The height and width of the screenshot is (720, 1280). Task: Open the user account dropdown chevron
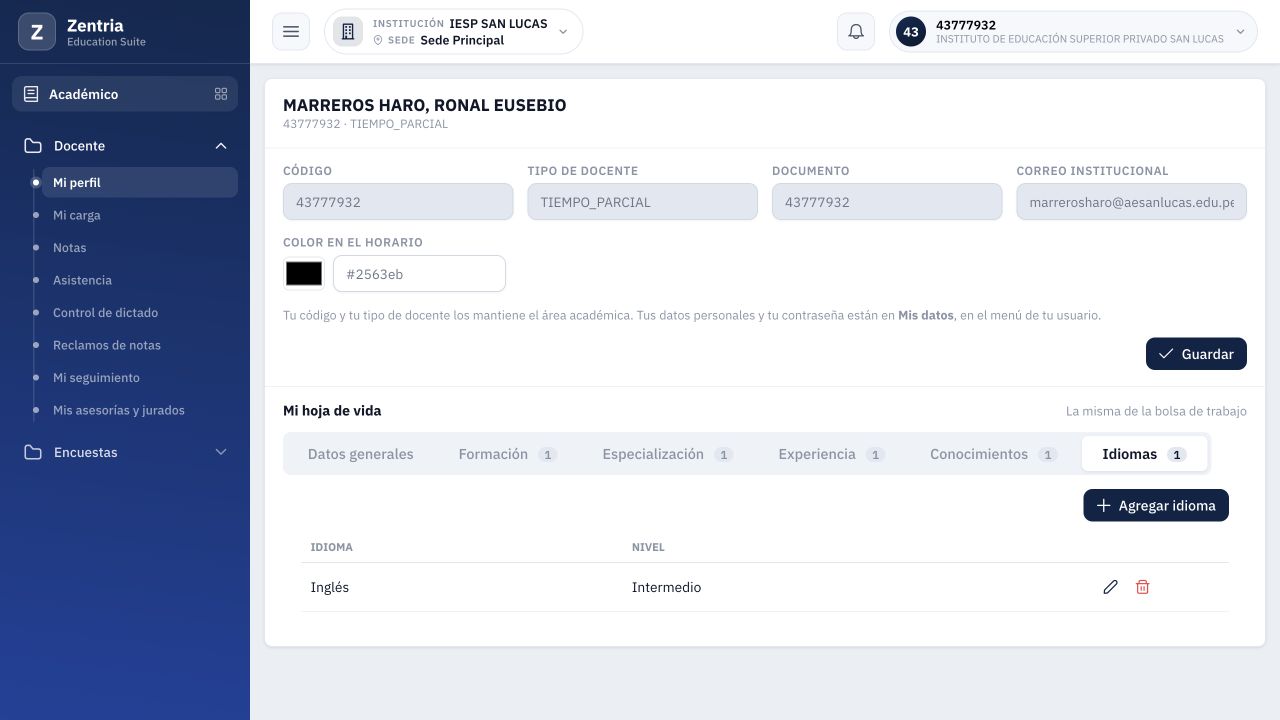tap(1241, 32)
